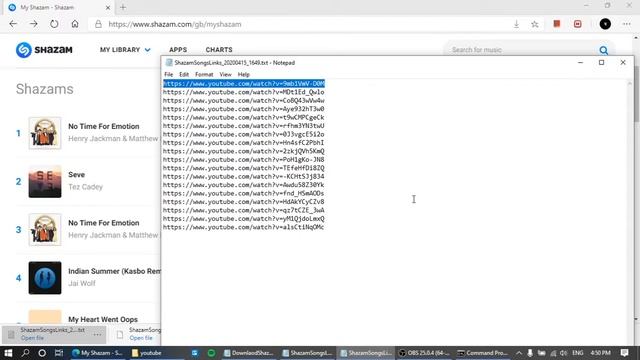Click No Time For Emotion thumbnail, row 1

[x=45, y=133]
